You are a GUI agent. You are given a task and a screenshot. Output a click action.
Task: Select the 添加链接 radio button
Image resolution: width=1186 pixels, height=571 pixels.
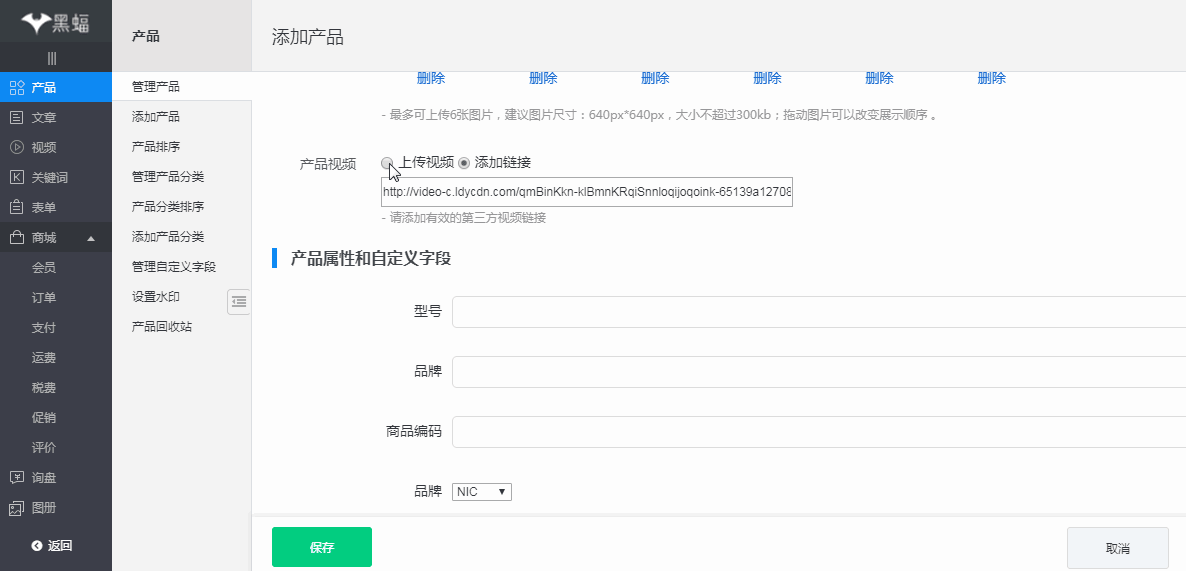point(464,163)
